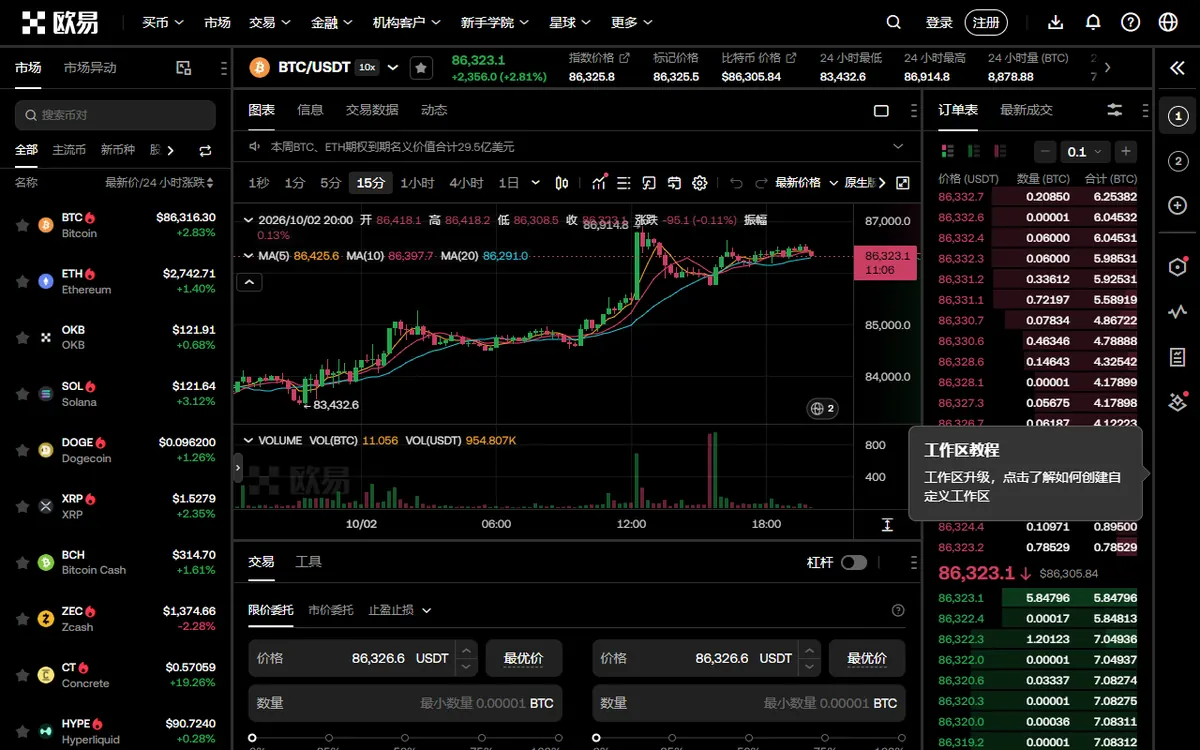This screenshot has height=750, width=1200.
Task: Click the right 最优价 button
Action: point(867,658)
